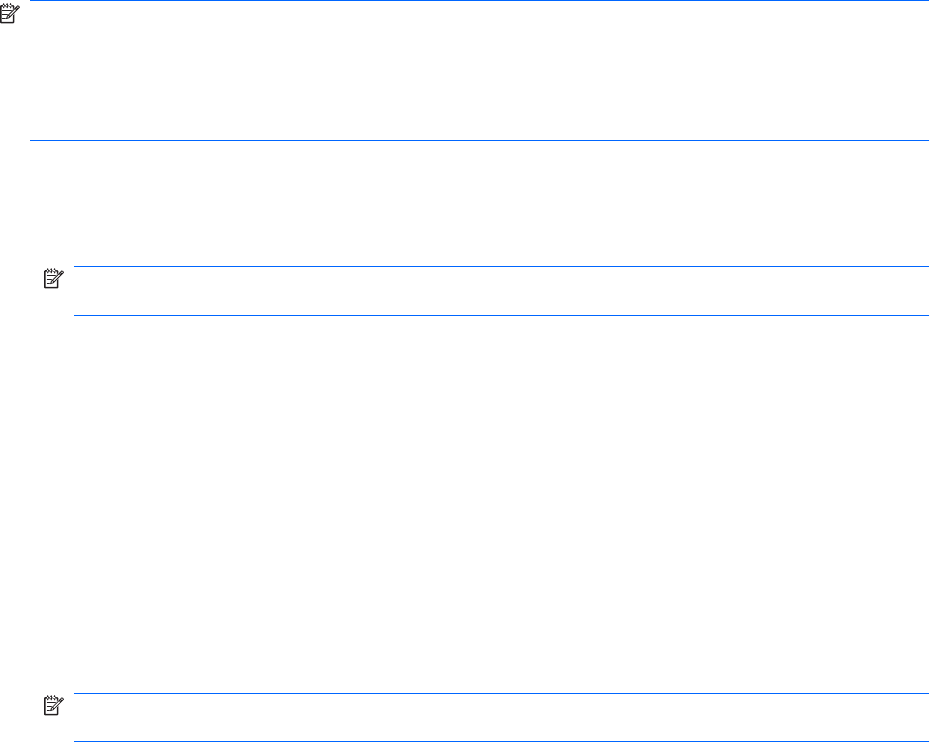Click the lower blue line of the middle note
The width and height of the screenshot is (930, 742).
(500, 316)
